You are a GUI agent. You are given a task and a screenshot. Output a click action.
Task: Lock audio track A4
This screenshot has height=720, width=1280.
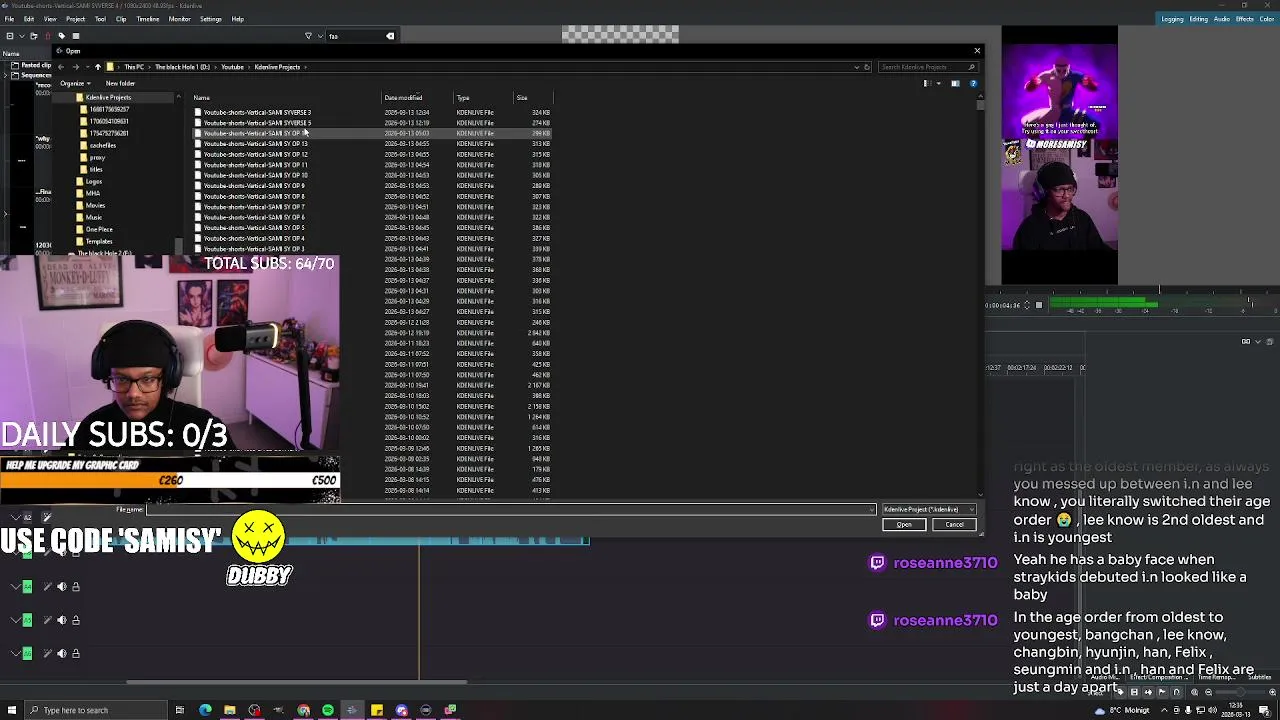[x=75, y=587]
